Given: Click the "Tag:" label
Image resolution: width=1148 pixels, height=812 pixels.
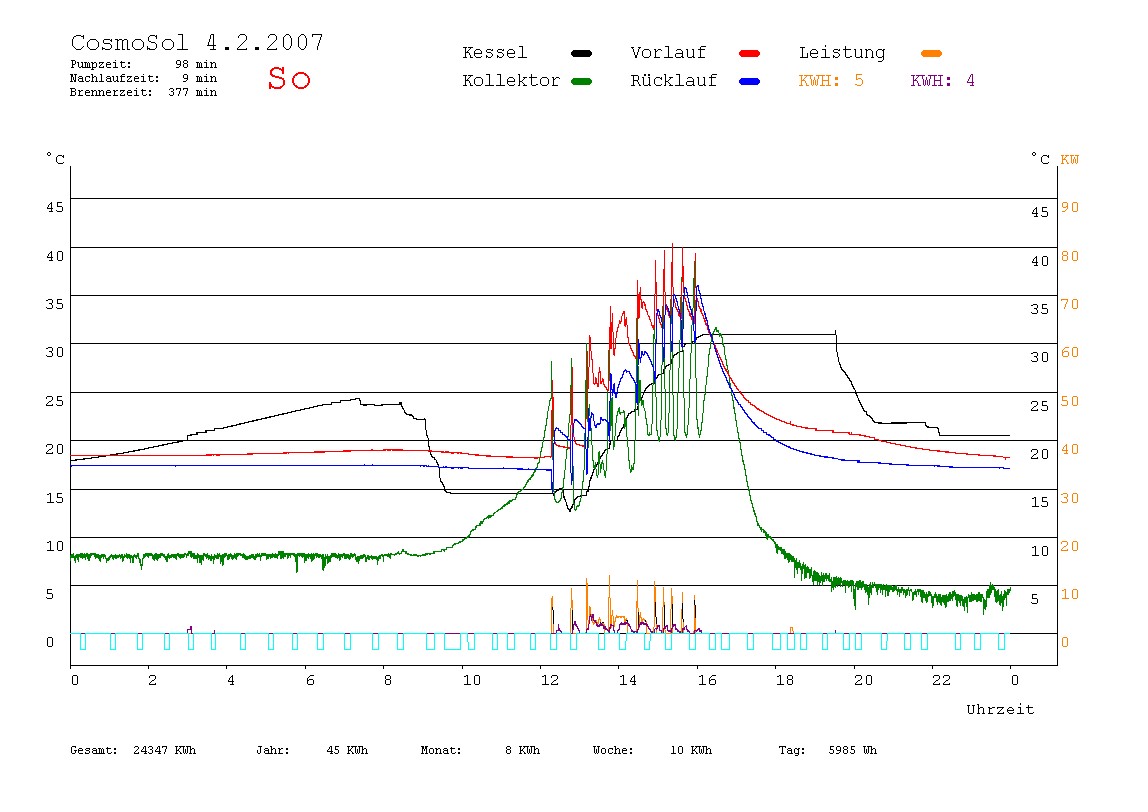Looking at the screenshot, I should tap(792, 750).
